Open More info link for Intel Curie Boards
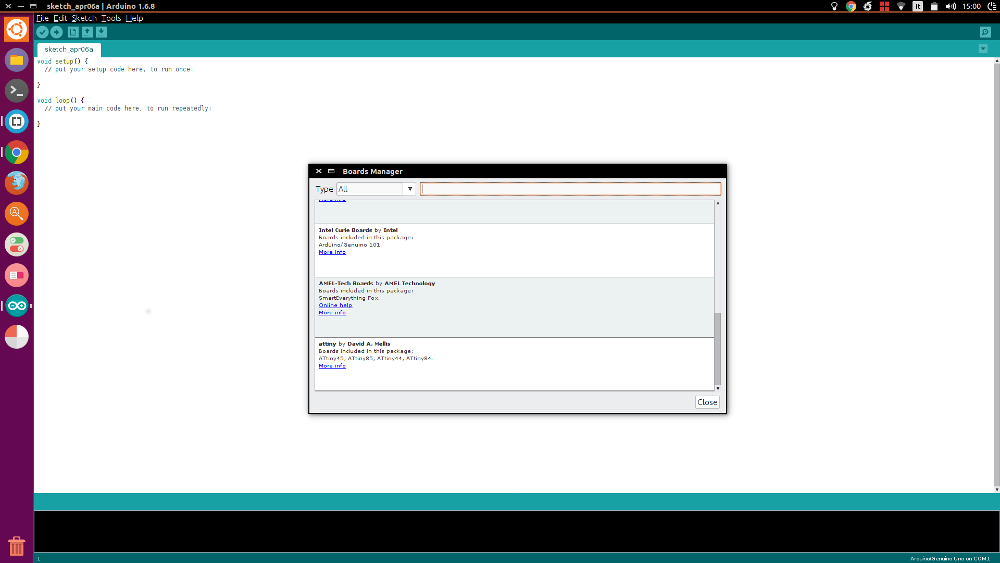 point(332,252)
